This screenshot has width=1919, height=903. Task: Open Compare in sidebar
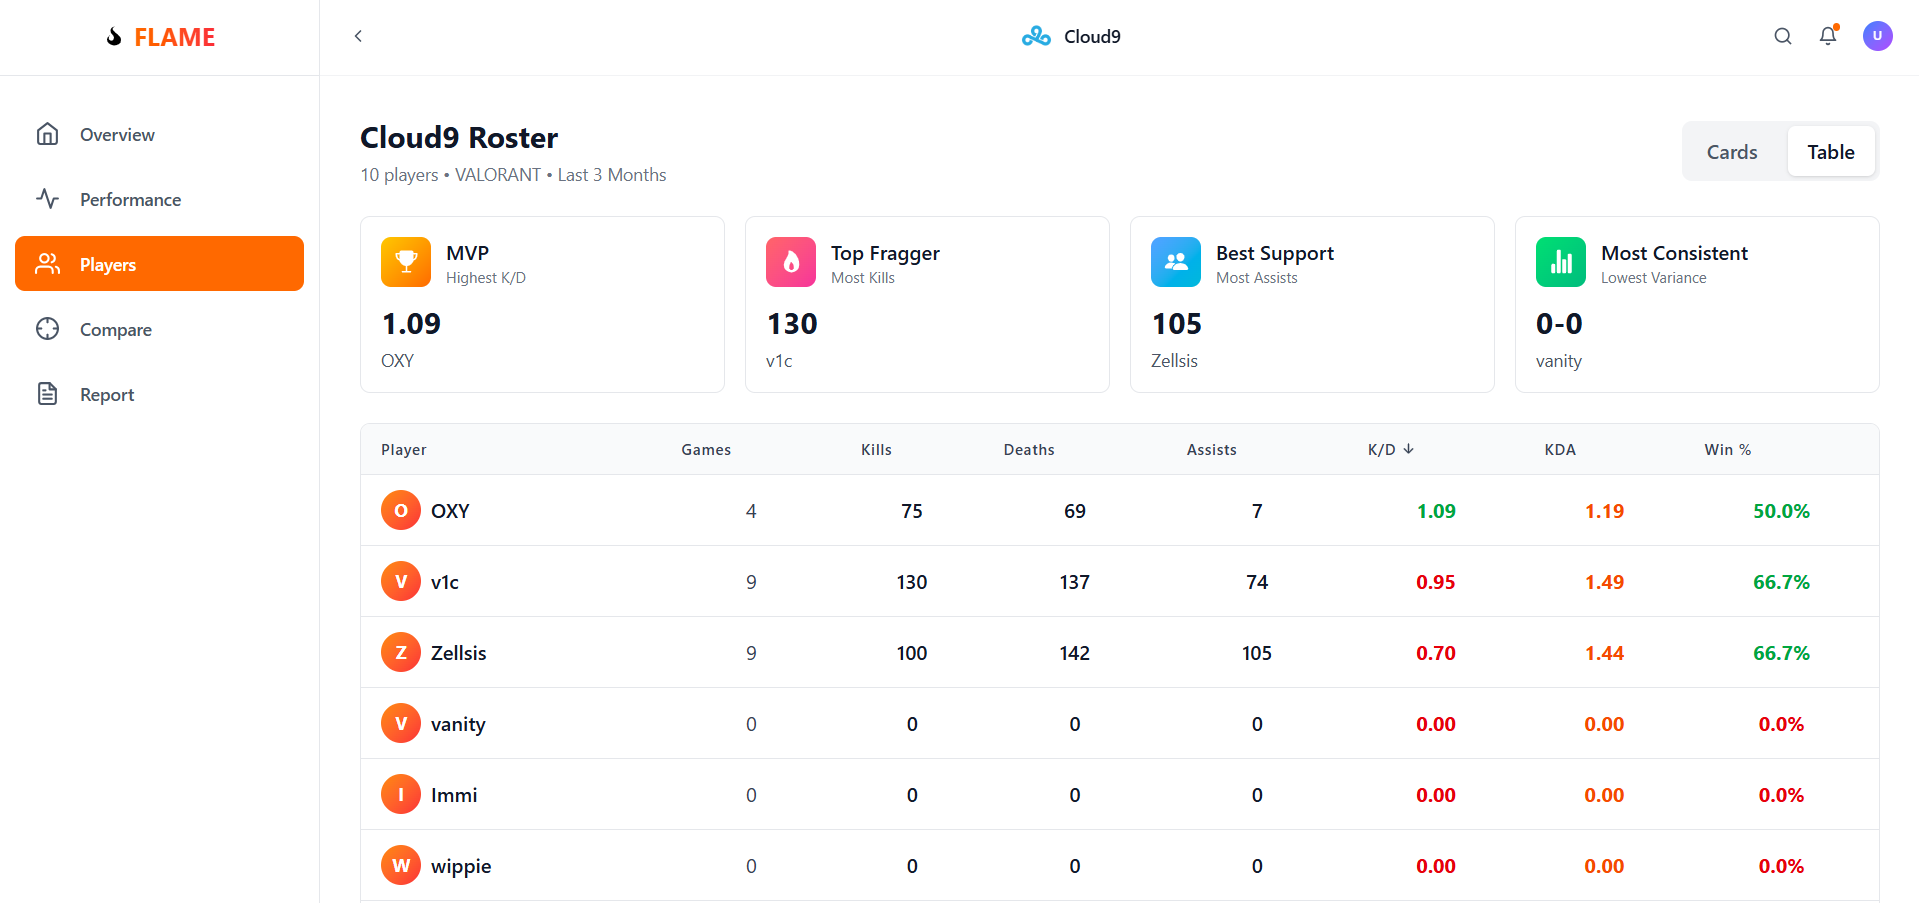[x=159, y=329]
